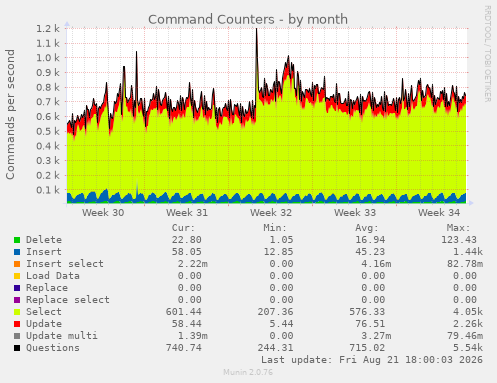Click the '1.0 k' y-axis value
The image size is (497, 383).
click(48, 58)
